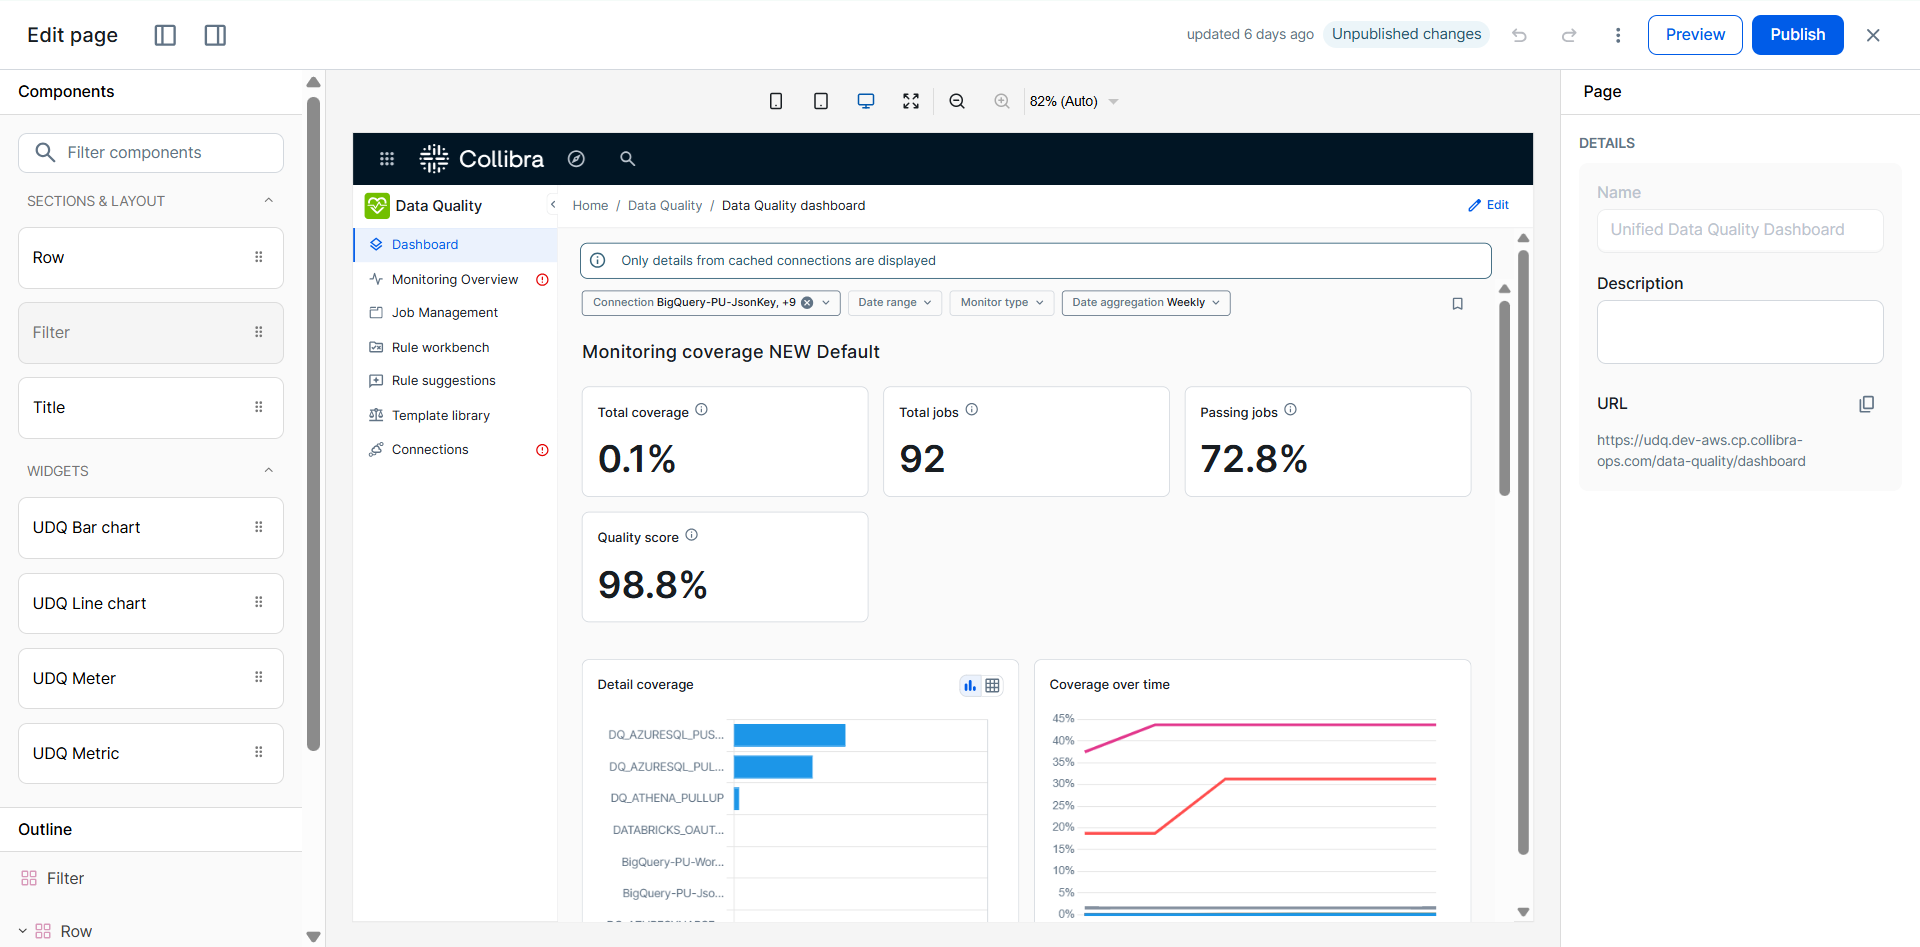Screen dimensions: 1920x947
Task: Click the fit-to-screen expand icon
Action: pos(911,101)
